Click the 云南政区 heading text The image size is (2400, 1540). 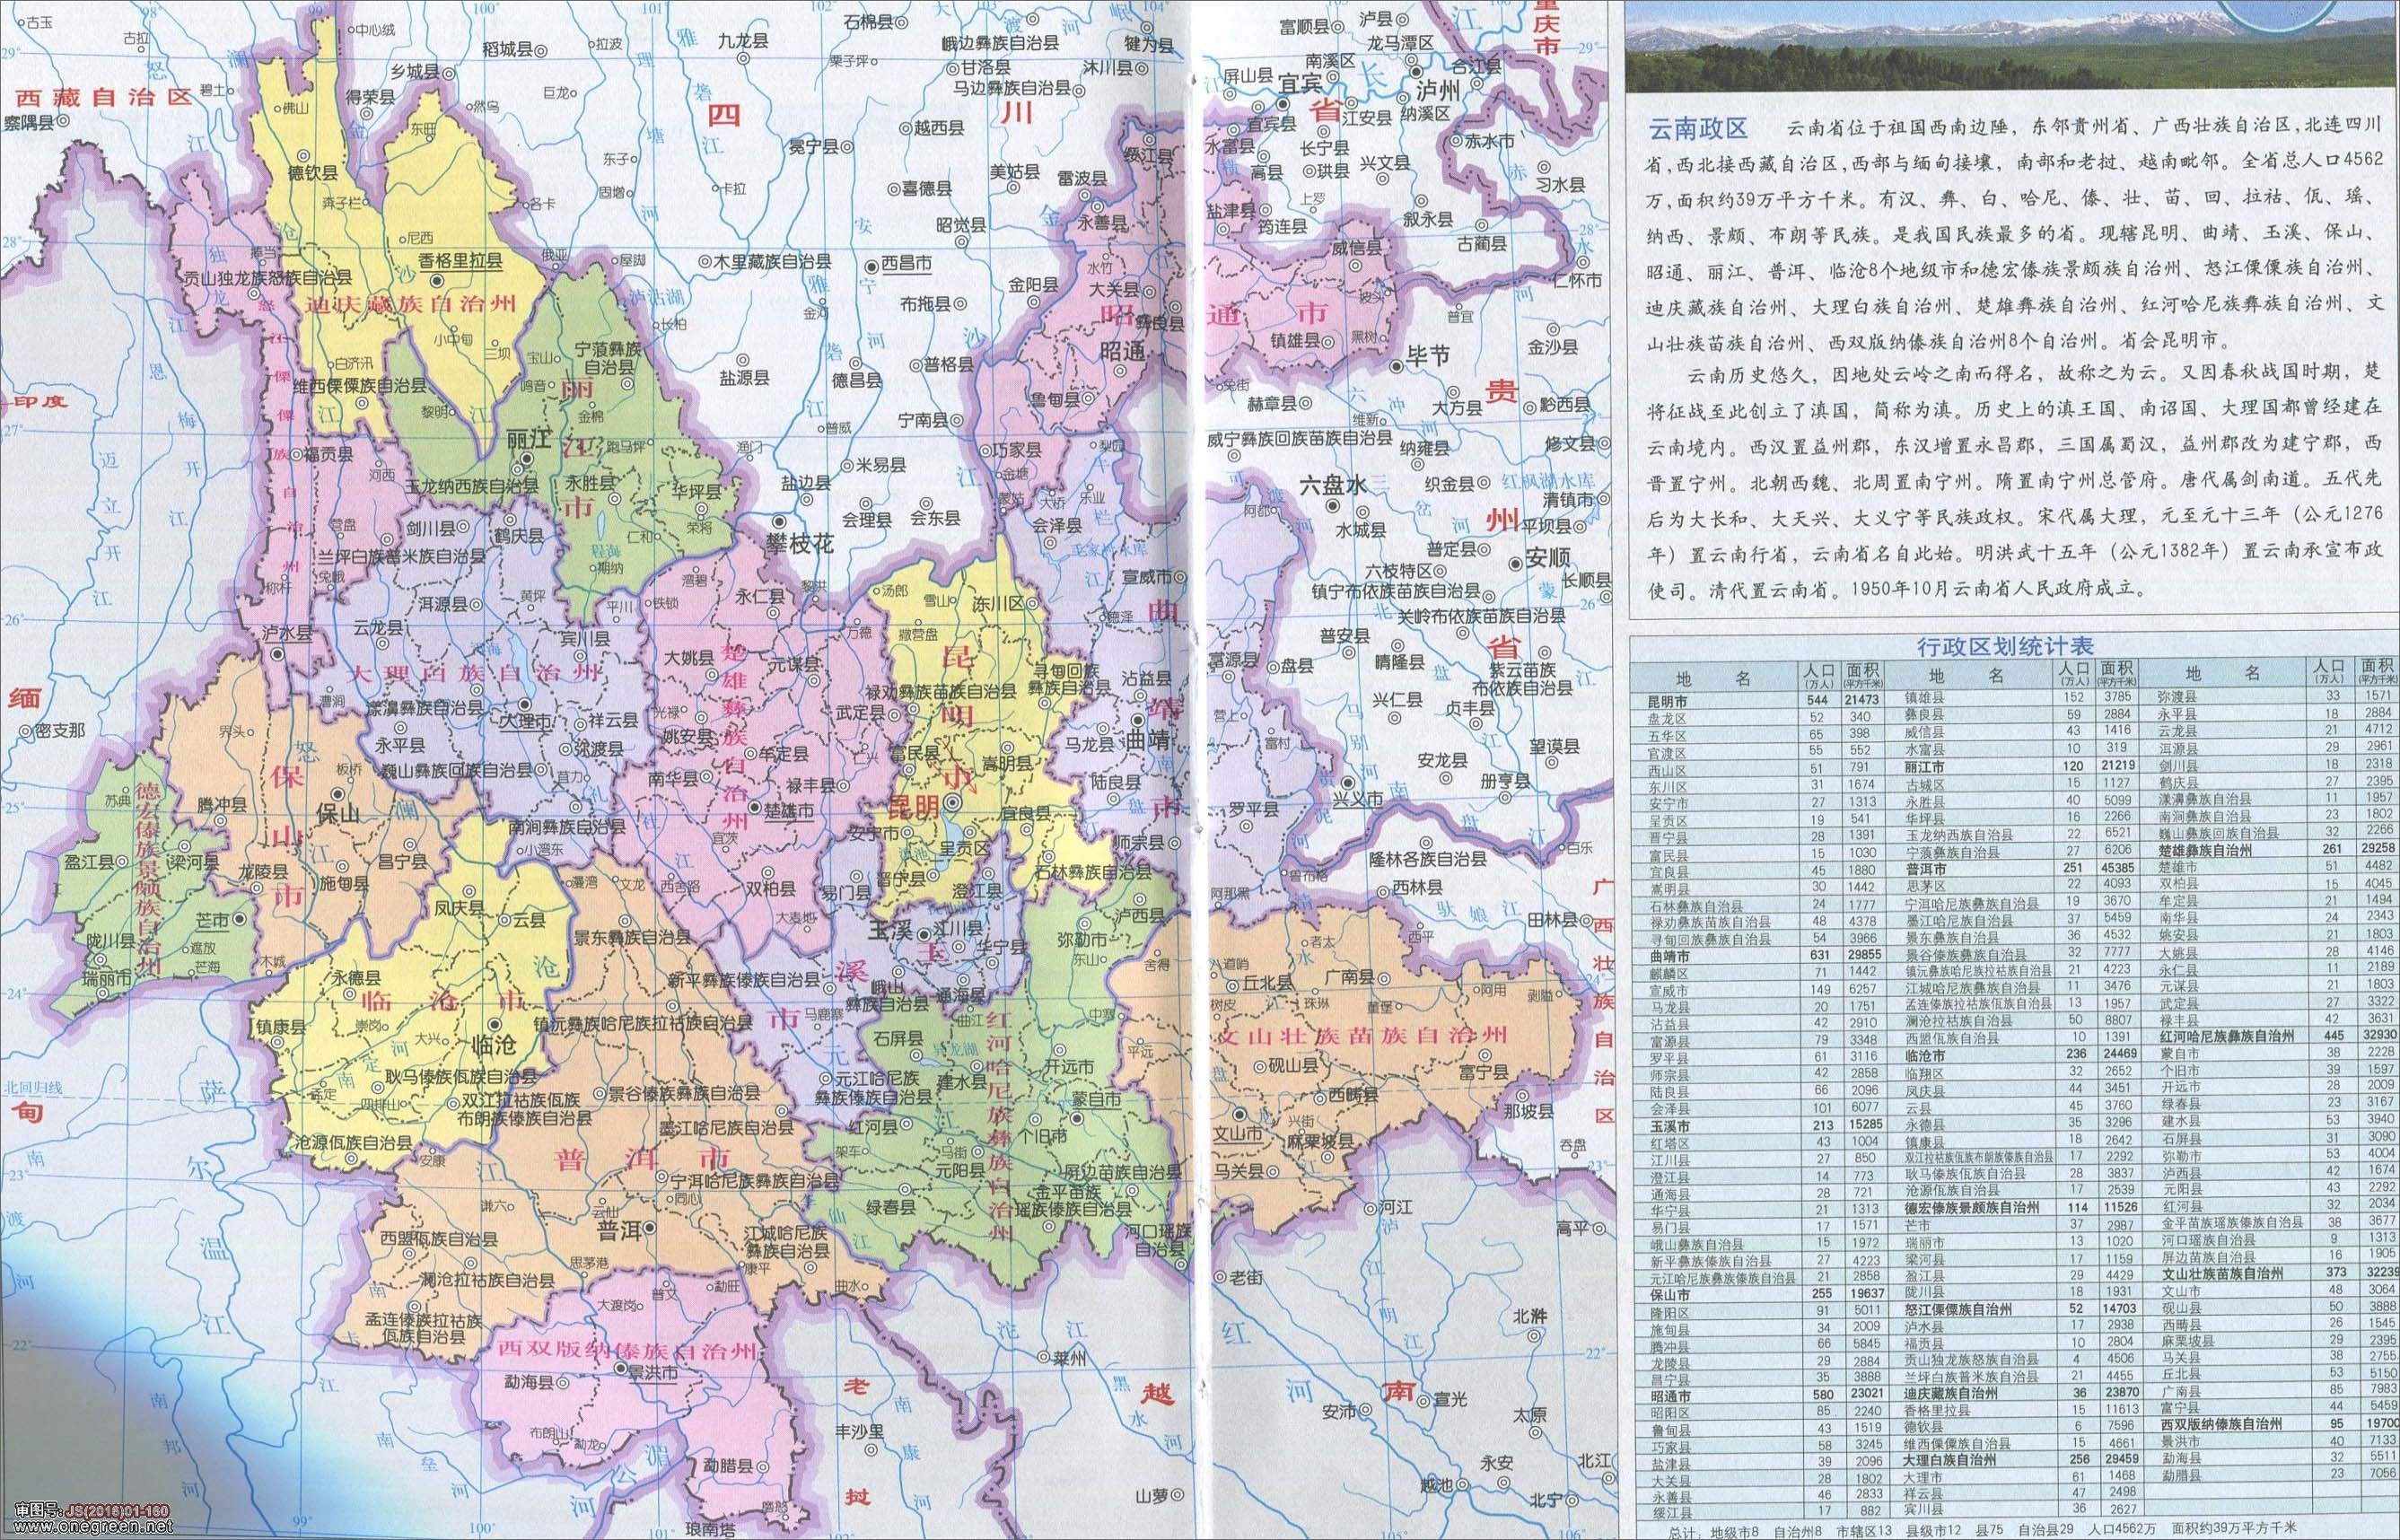(1697, 129)
